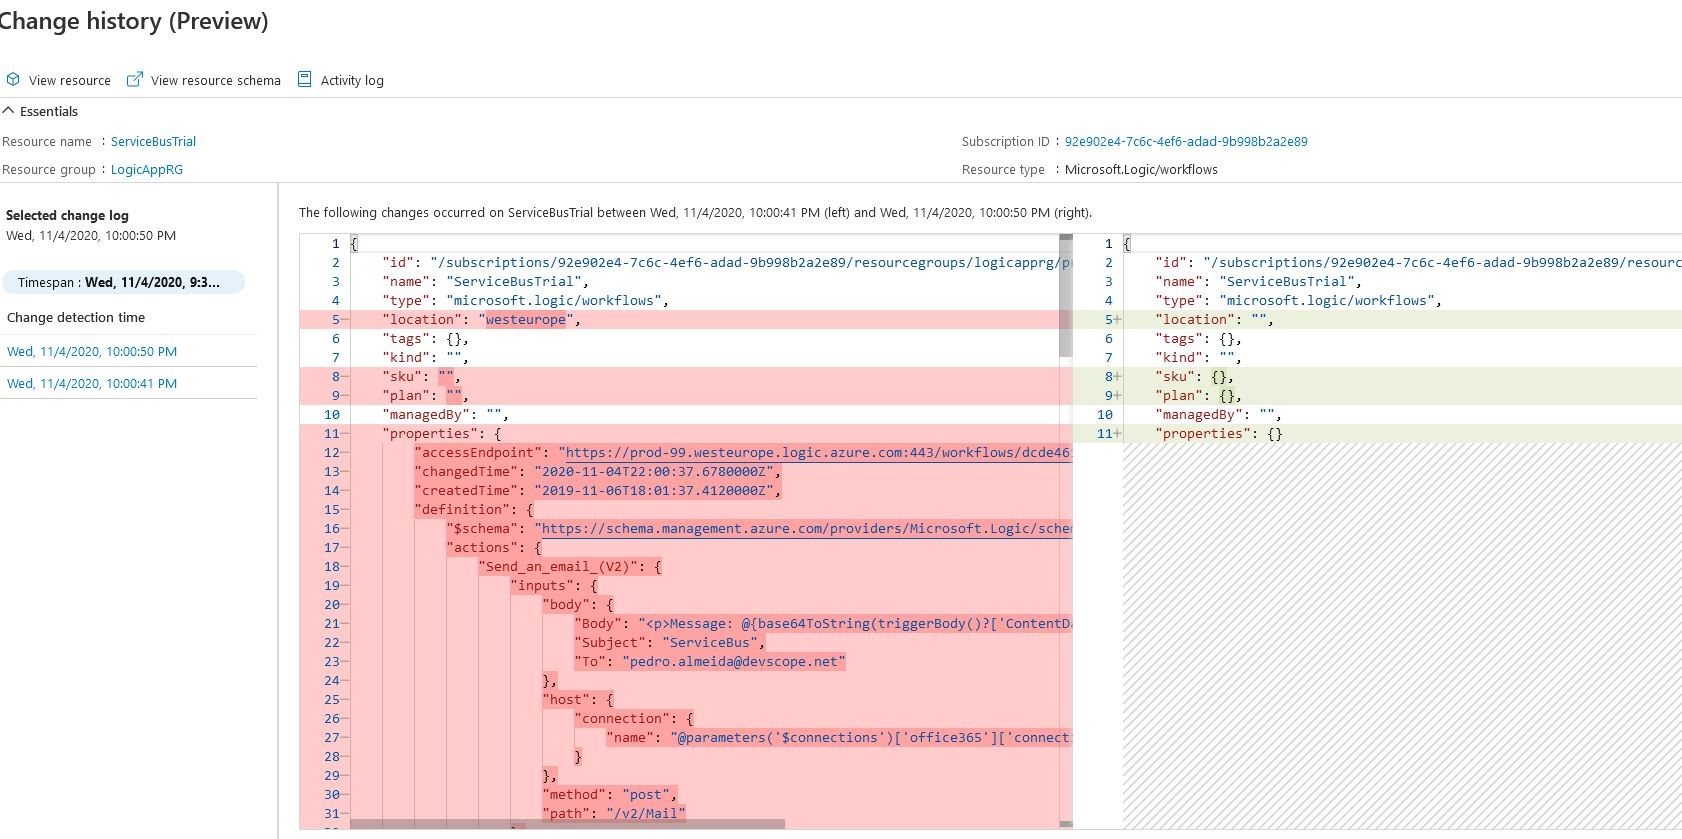1682x839 pixels.
Task: Click the pedro.almeida@devscope.net email value
Action: pyautogui.click(x=734, y=662)
